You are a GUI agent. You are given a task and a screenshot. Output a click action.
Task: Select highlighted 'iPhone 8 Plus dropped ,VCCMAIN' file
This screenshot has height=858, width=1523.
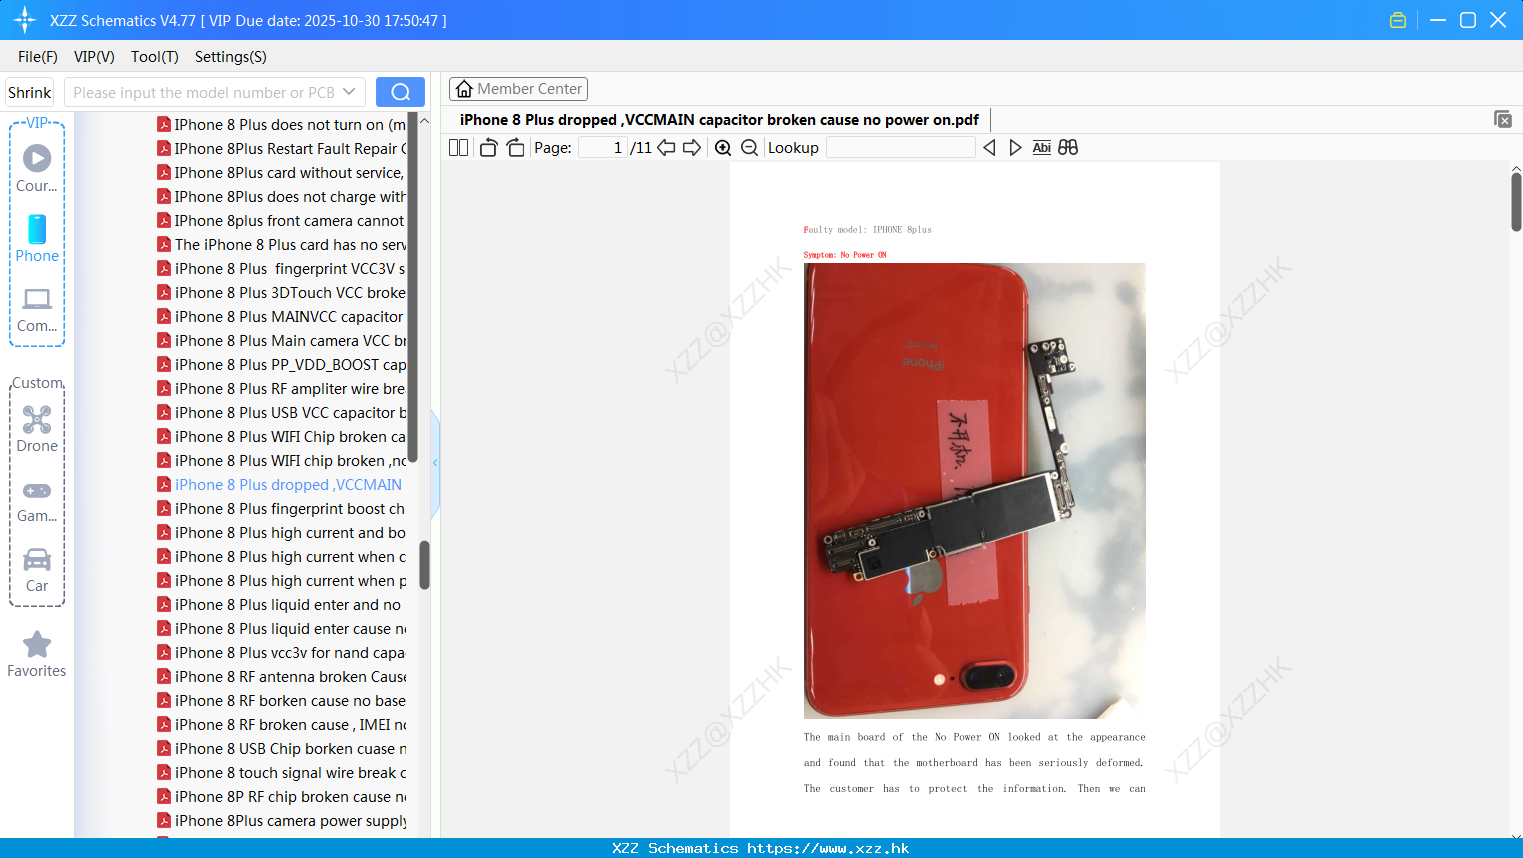point(281,485)
